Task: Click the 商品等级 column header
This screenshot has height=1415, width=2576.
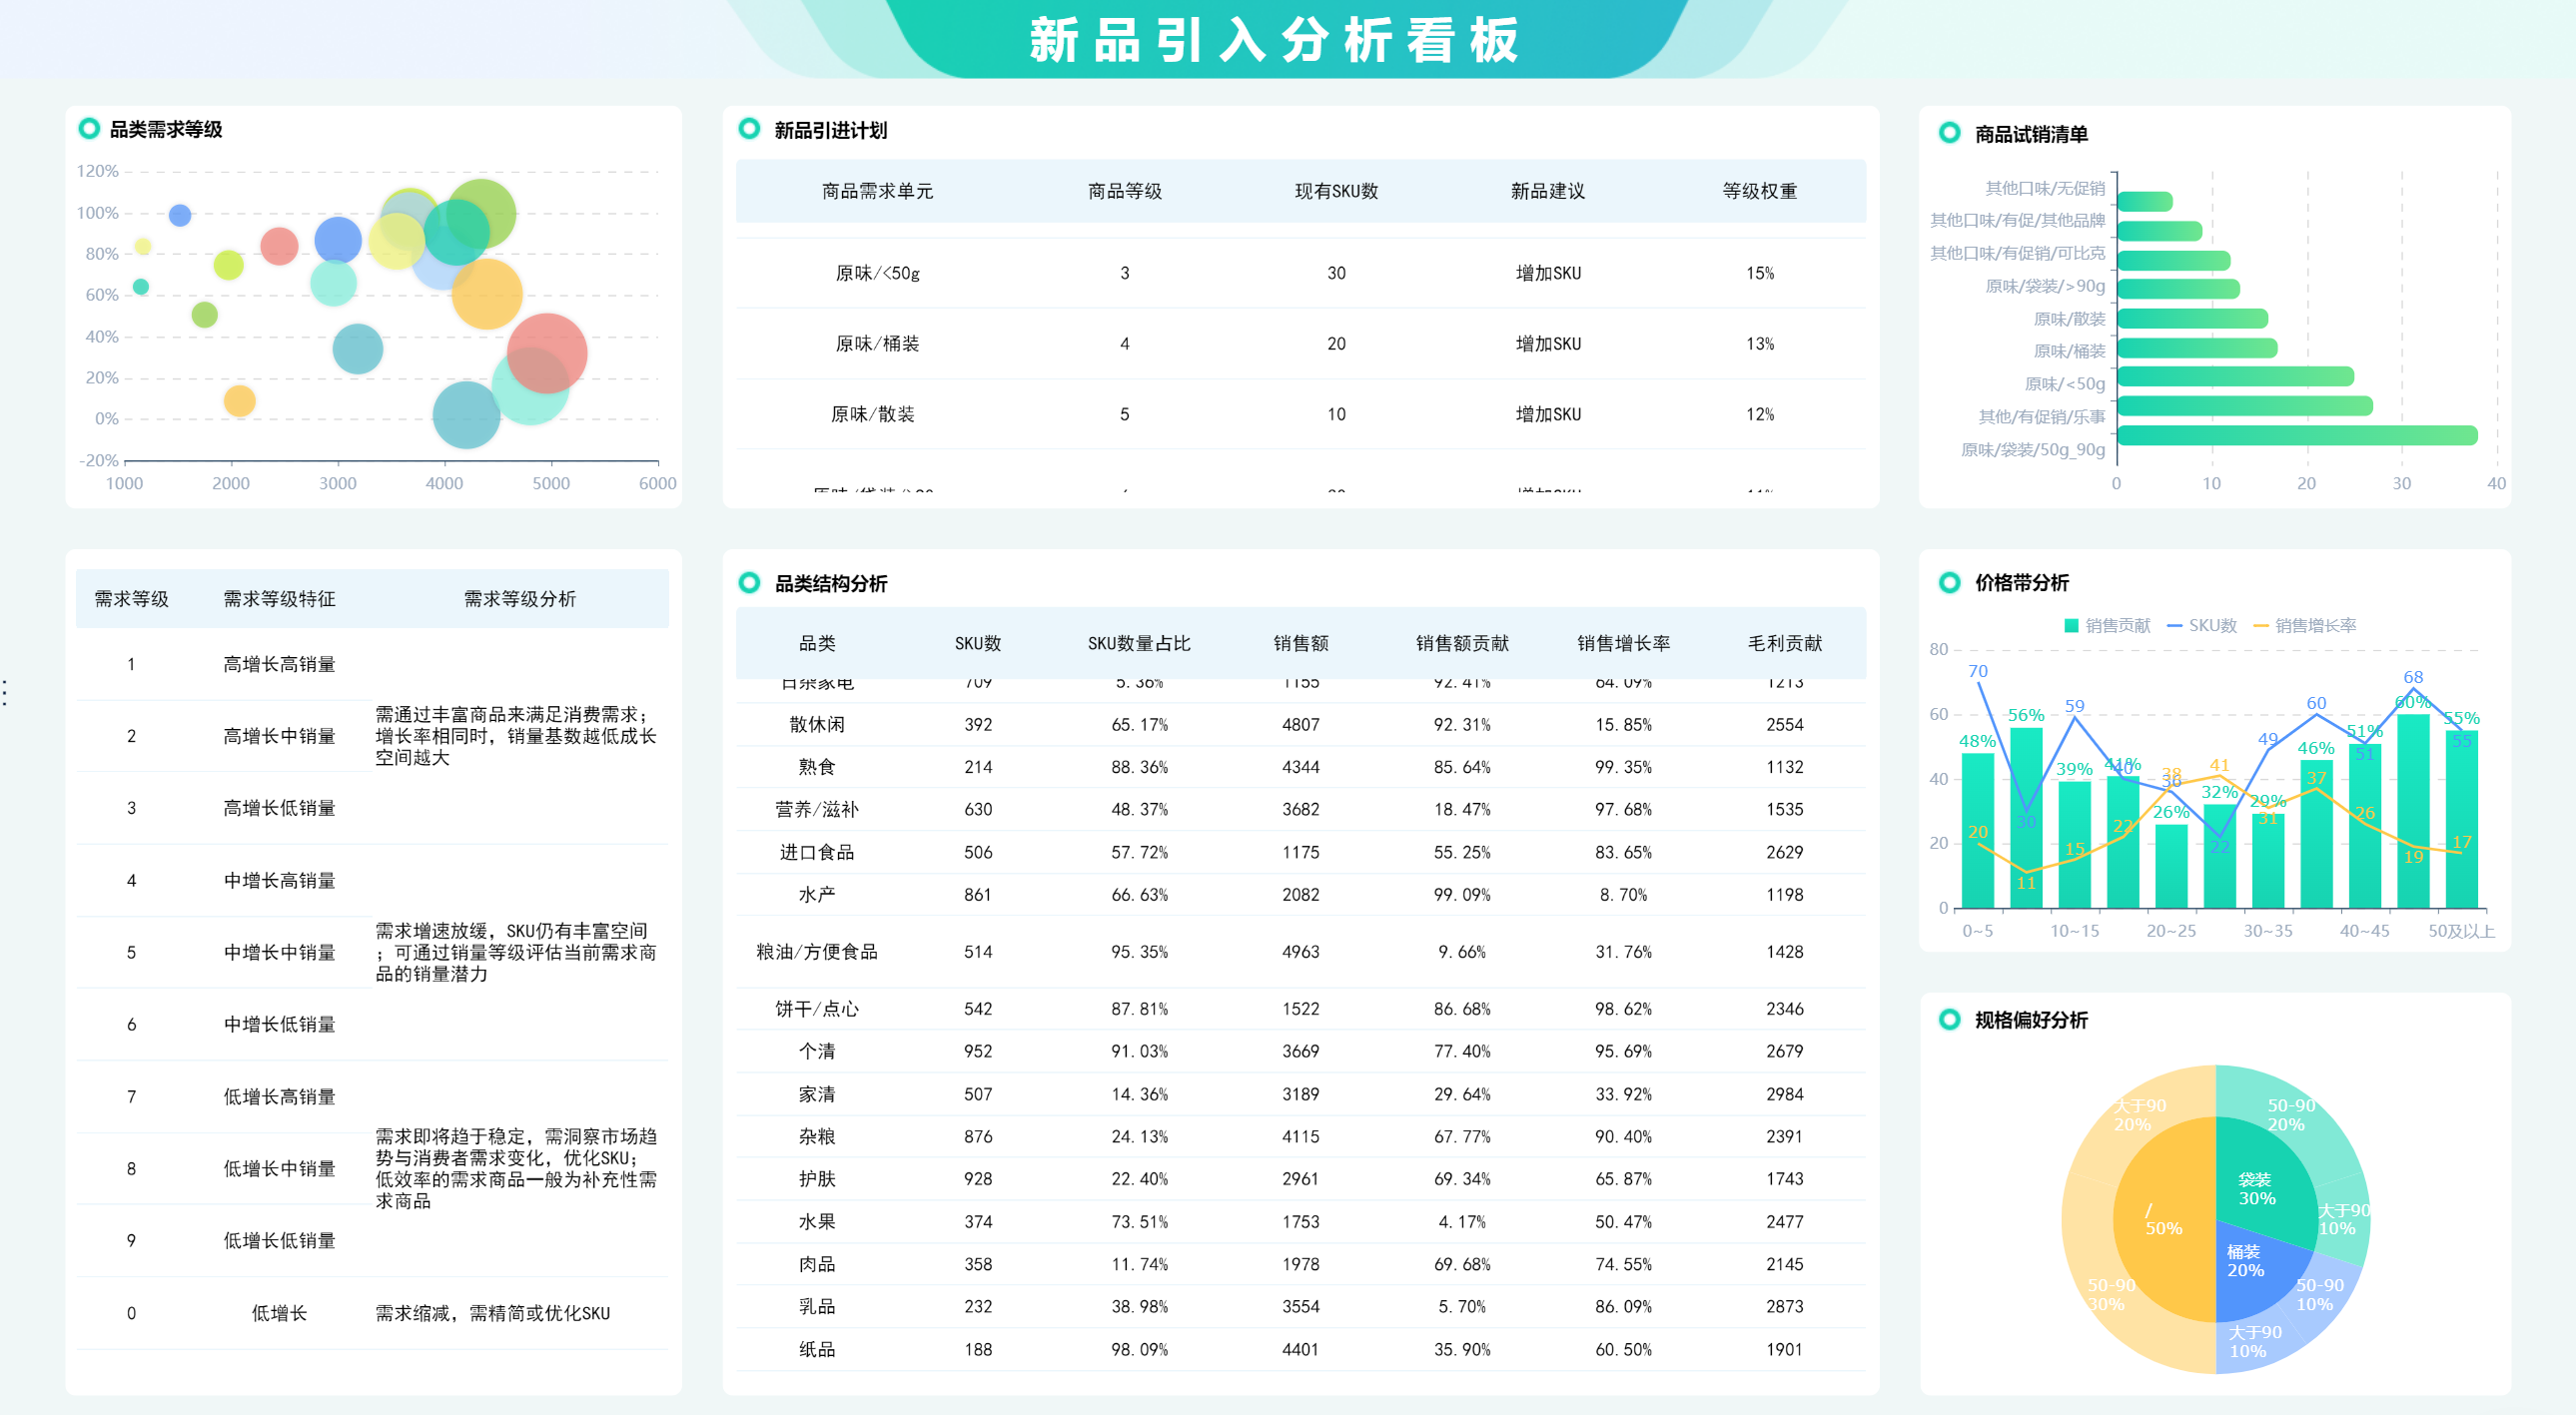Action: (1124, 191)
